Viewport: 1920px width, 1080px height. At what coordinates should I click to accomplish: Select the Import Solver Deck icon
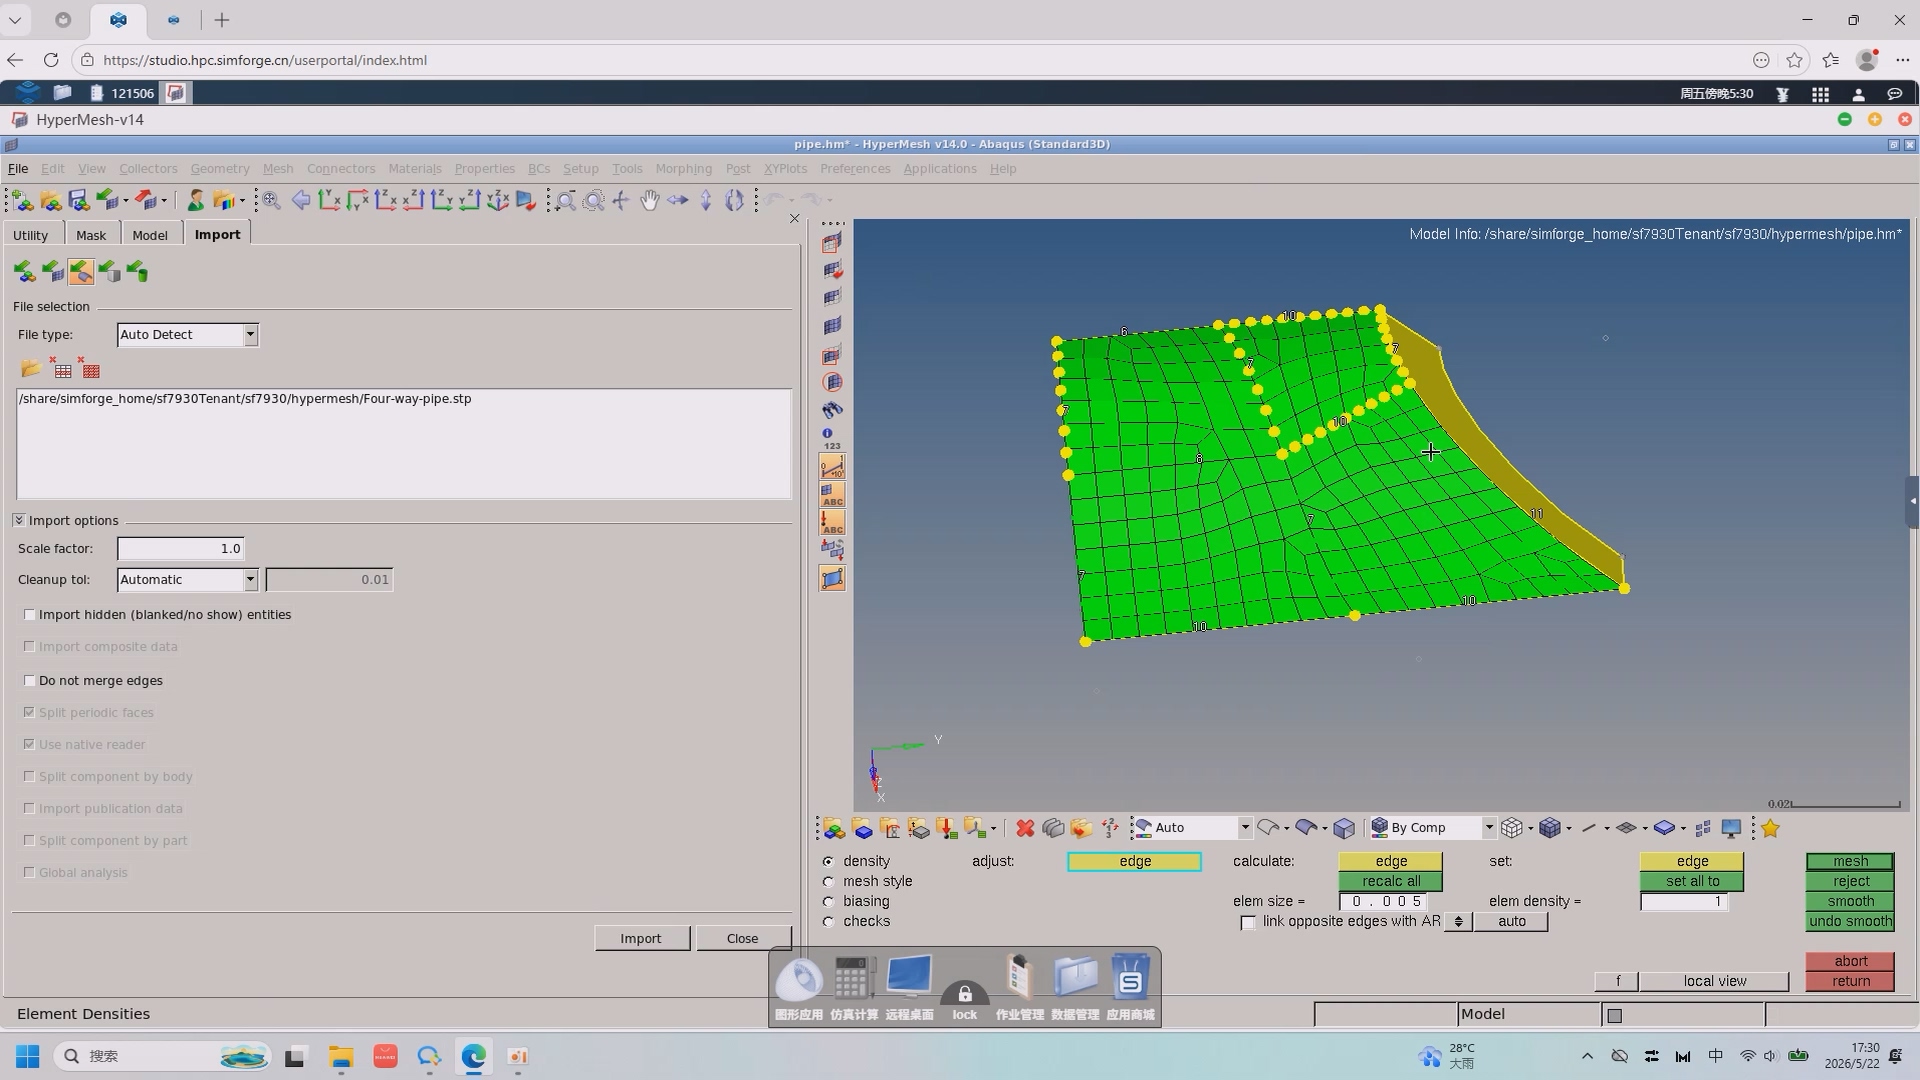(53, 272)
